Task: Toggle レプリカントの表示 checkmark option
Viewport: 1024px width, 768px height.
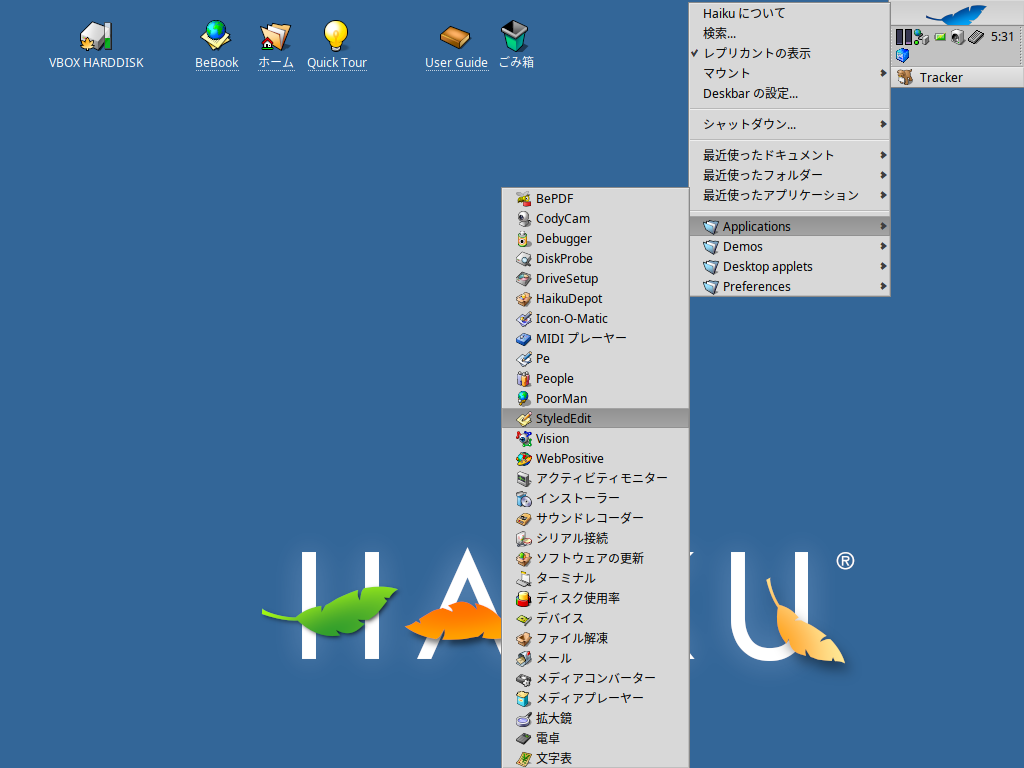Action: (756, 53)
